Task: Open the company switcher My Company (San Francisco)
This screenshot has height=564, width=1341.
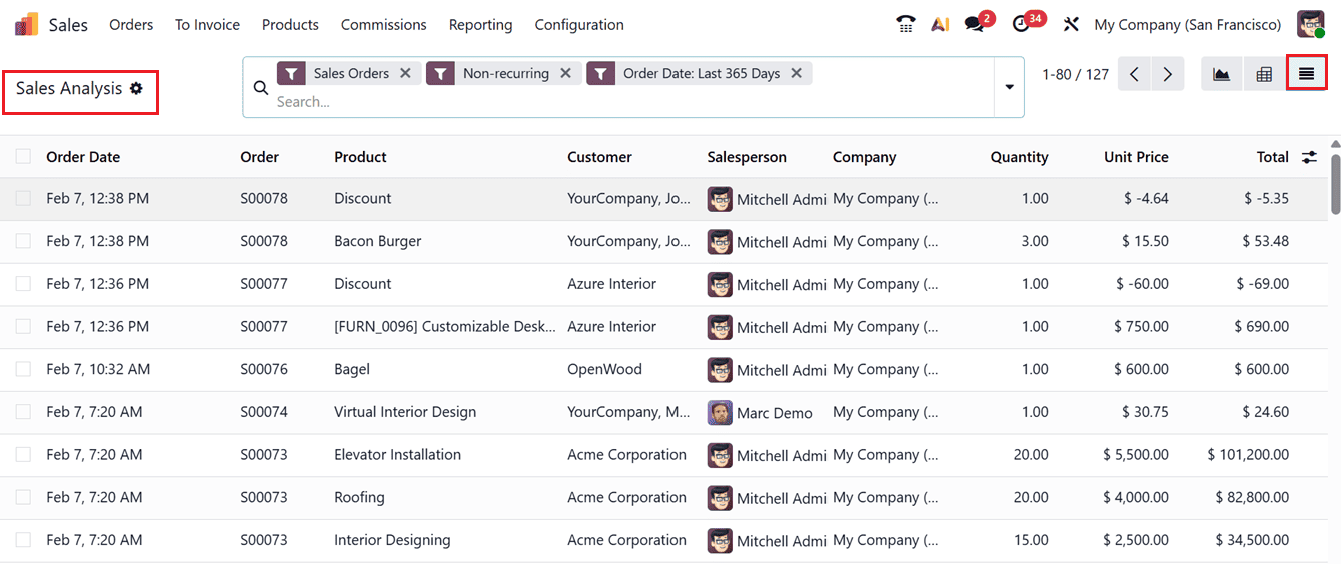Action: pyautogui.click(x=1187, y=24)
